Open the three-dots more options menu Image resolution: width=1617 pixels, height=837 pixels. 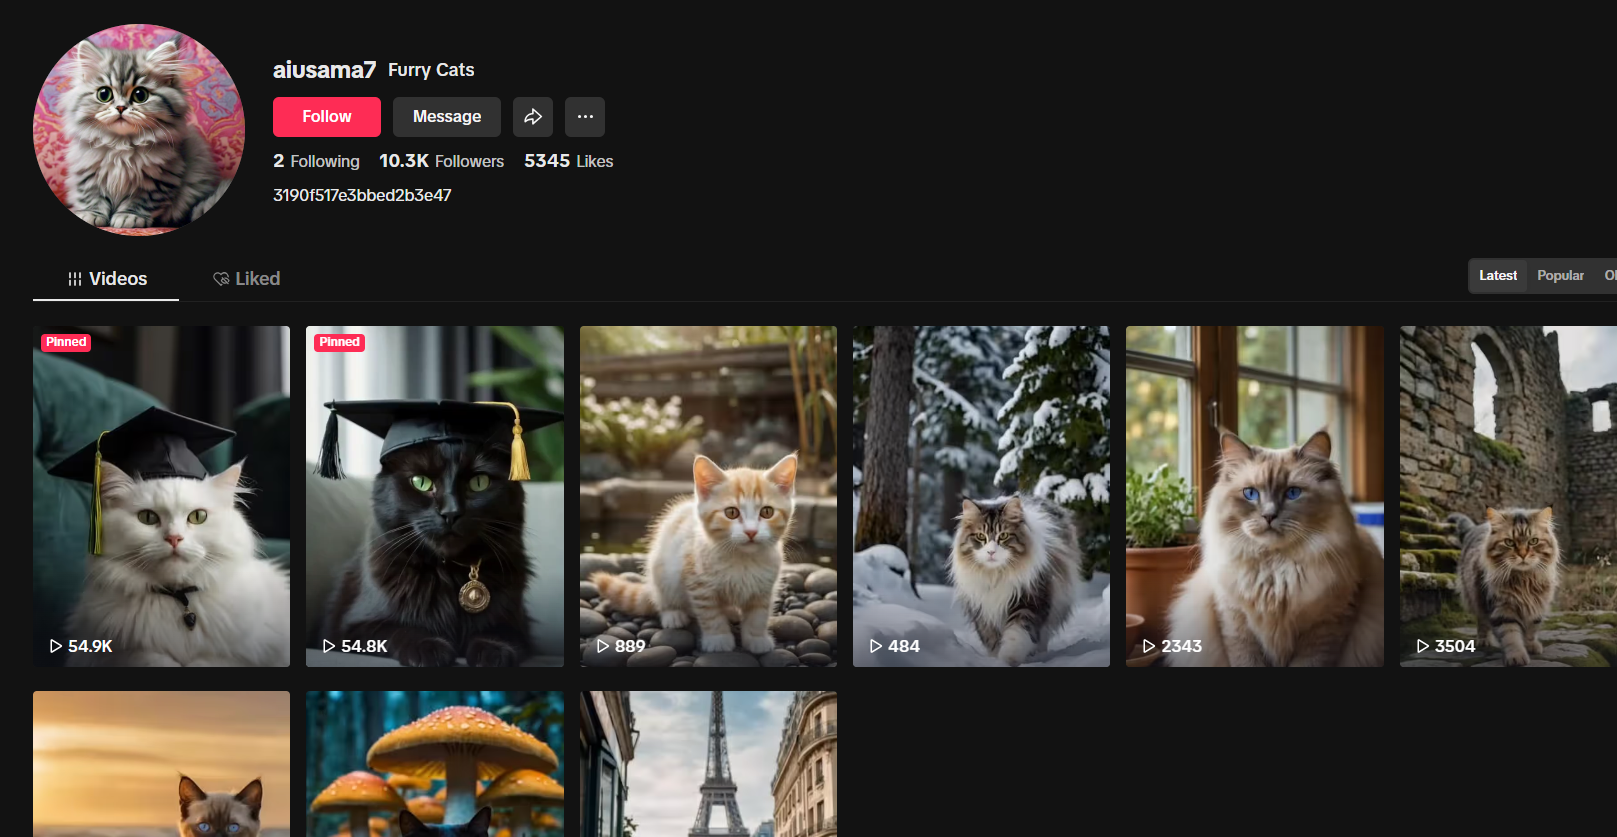tap(585, 117)
